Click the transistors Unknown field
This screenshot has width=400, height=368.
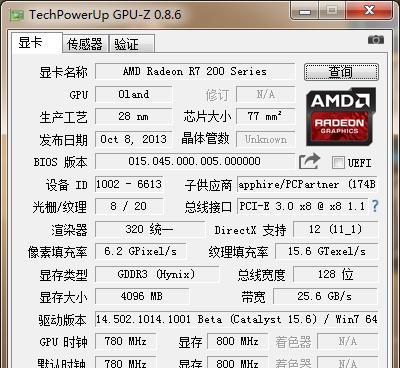click(266, 139)
